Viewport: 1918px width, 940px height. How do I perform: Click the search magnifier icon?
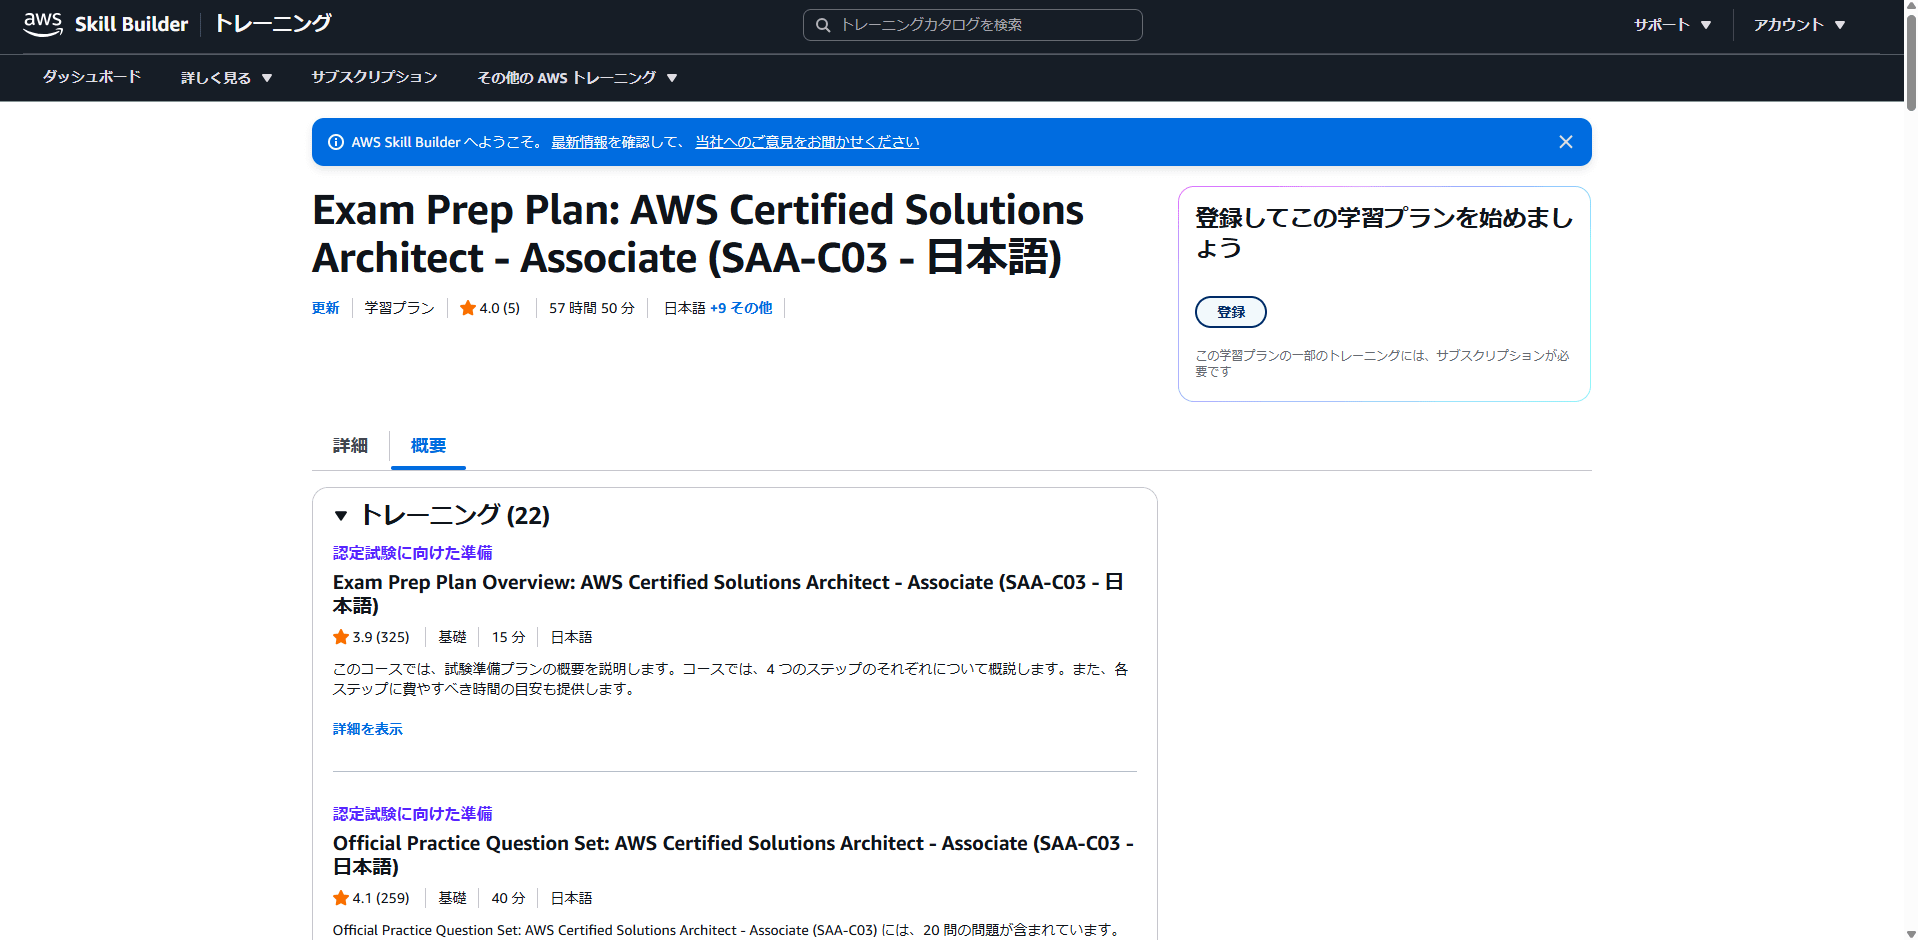coord(823,25)
